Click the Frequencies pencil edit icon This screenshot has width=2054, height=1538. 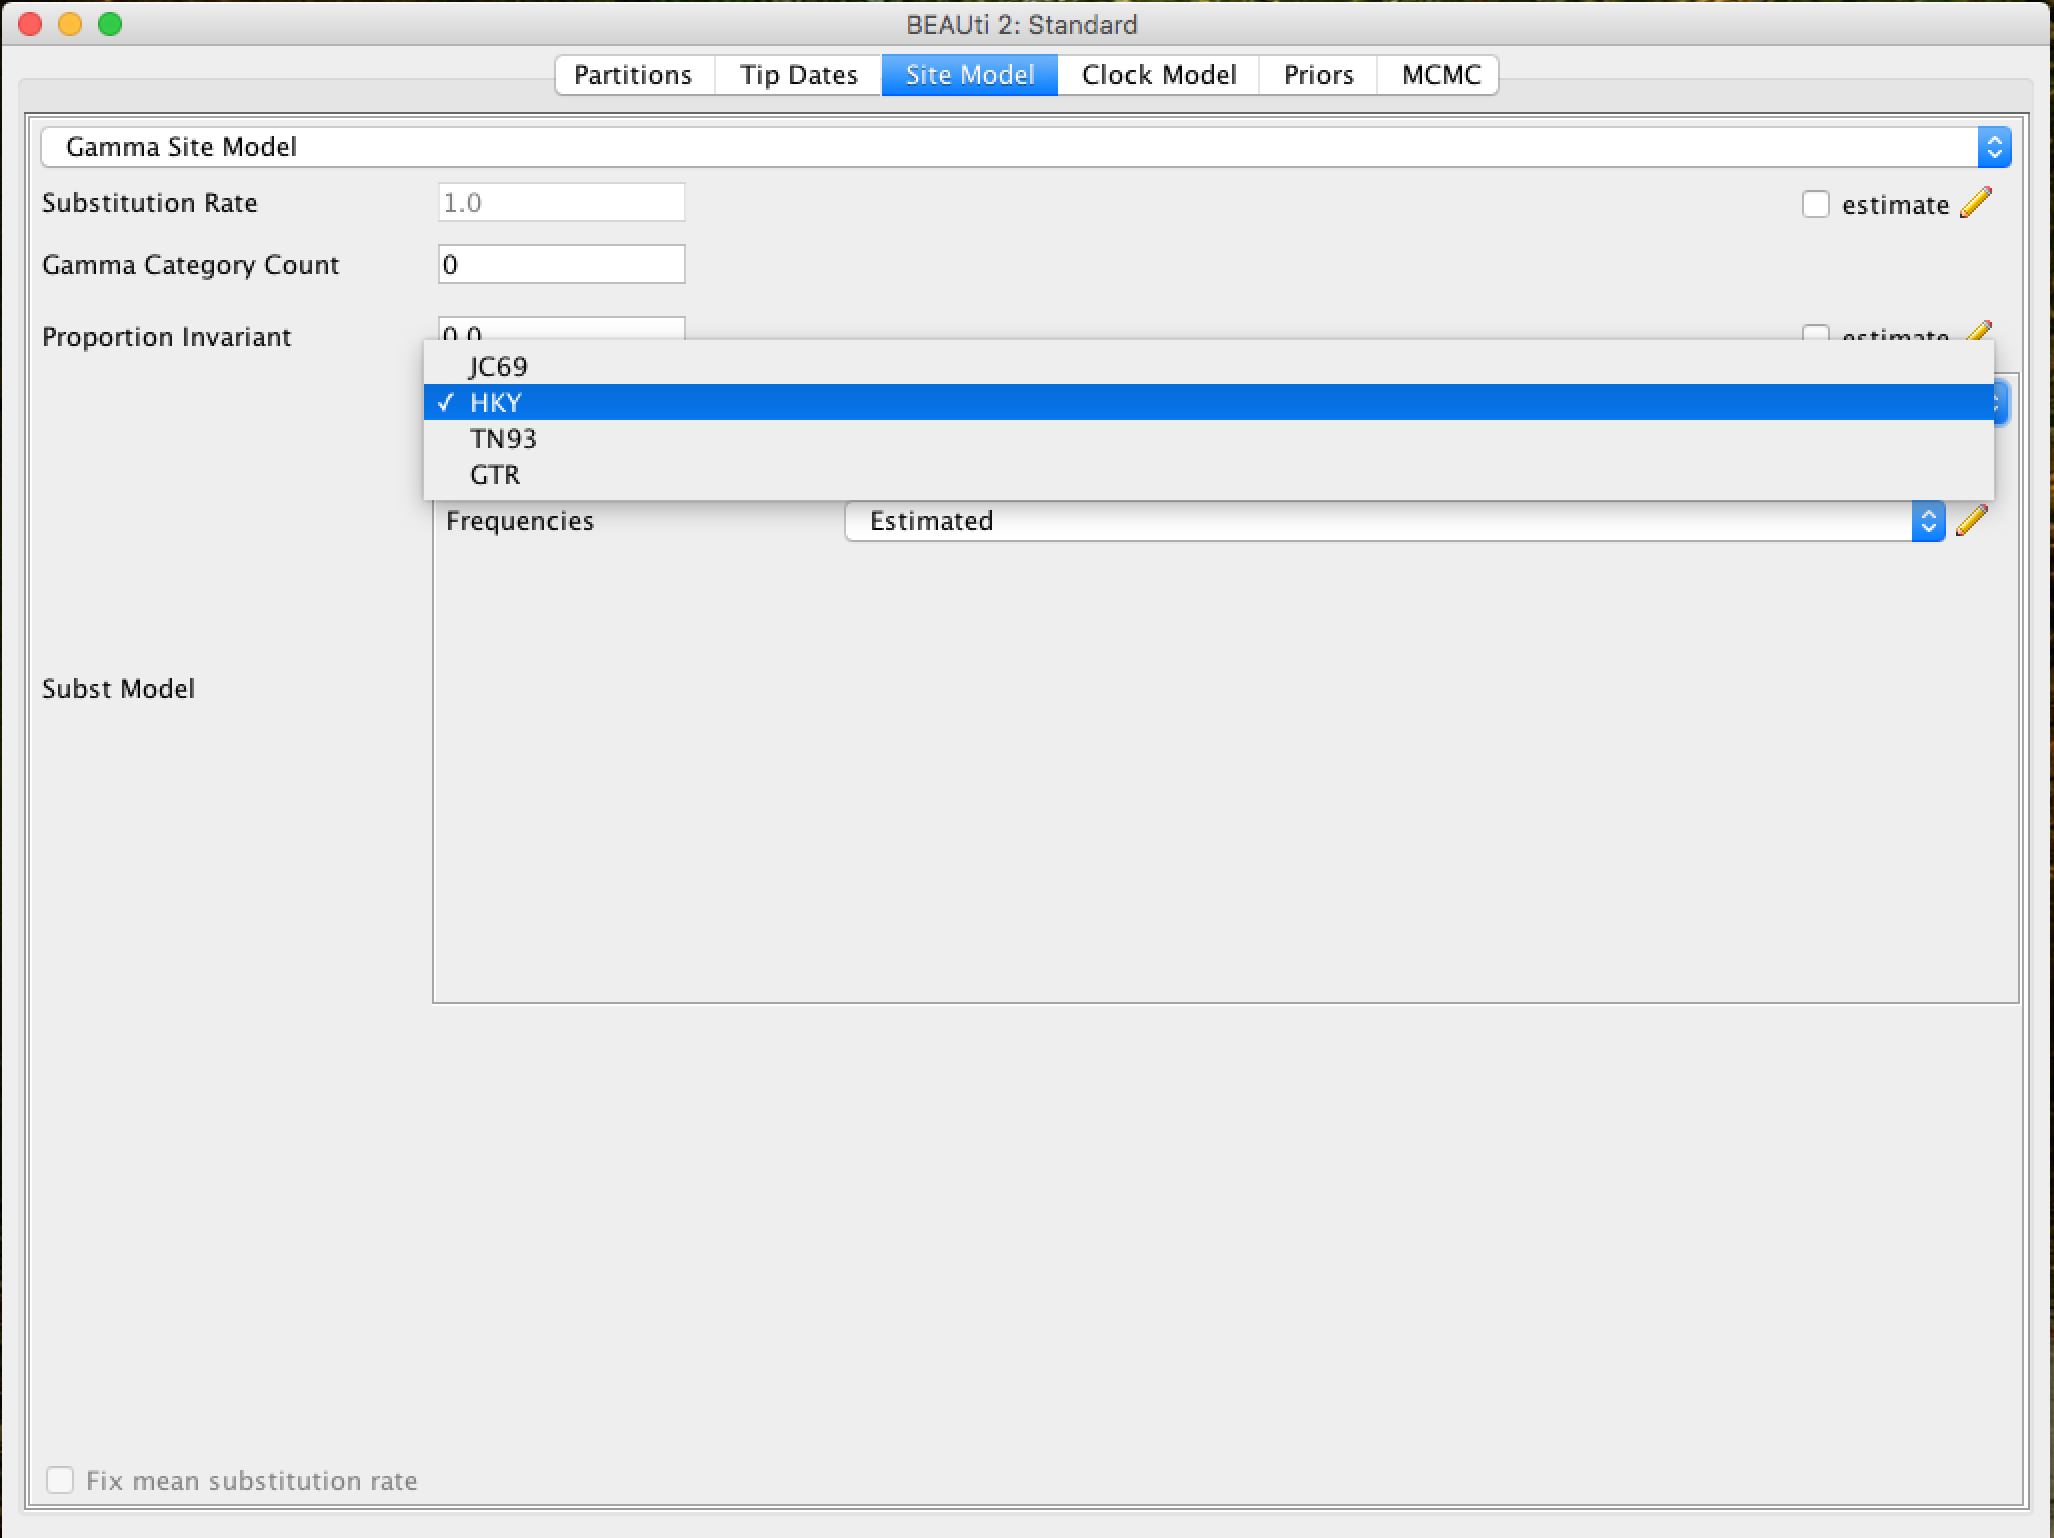[1972, 520]
